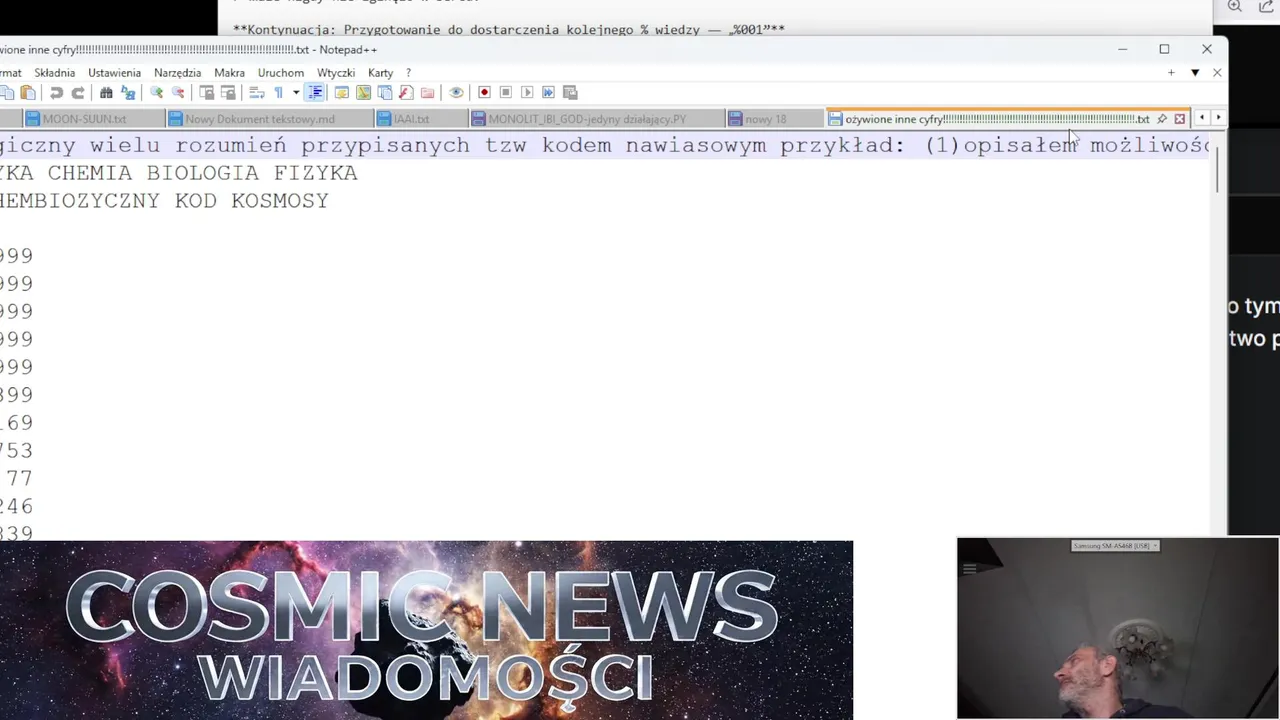Screen dimensions: 1280x720
Task: Open the user defined language icon
Action: click(x=342, y=93)
